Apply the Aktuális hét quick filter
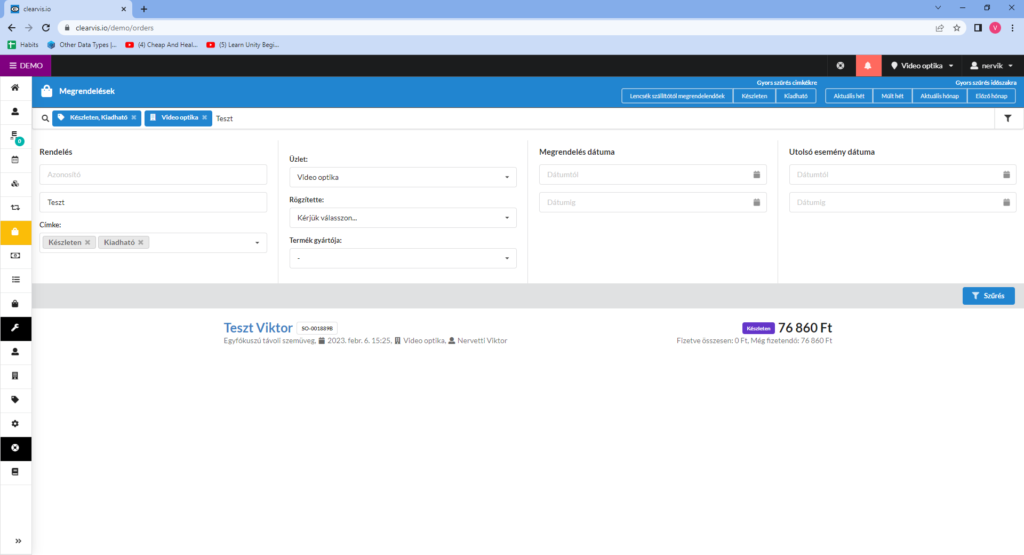The width and height of the screenshot is (1024, 555). pos(848,96)
